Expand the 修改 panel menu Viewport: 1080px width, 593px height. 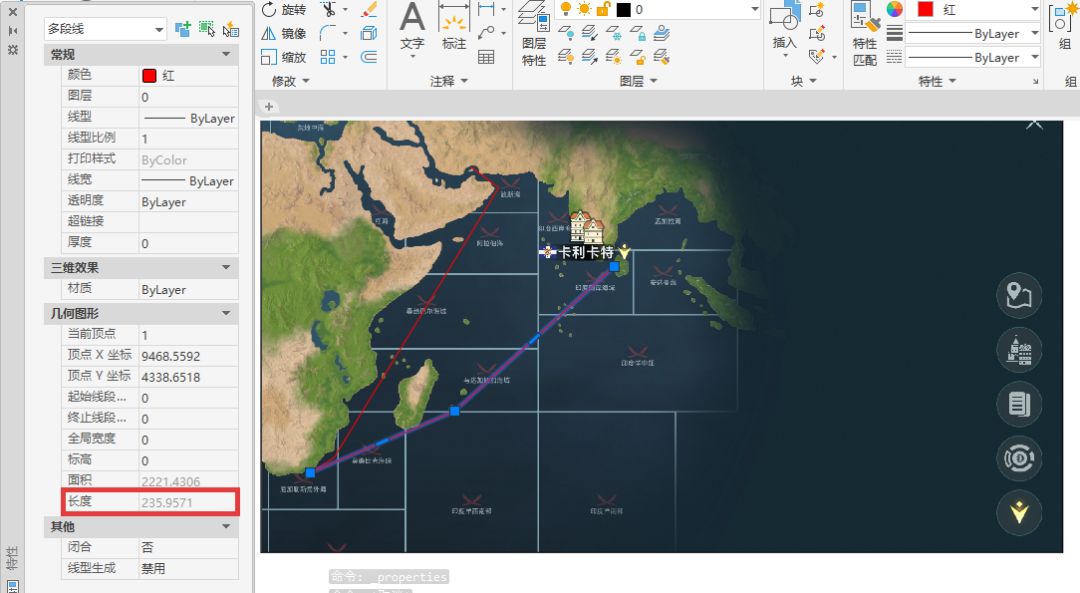(x=291, y=81)
